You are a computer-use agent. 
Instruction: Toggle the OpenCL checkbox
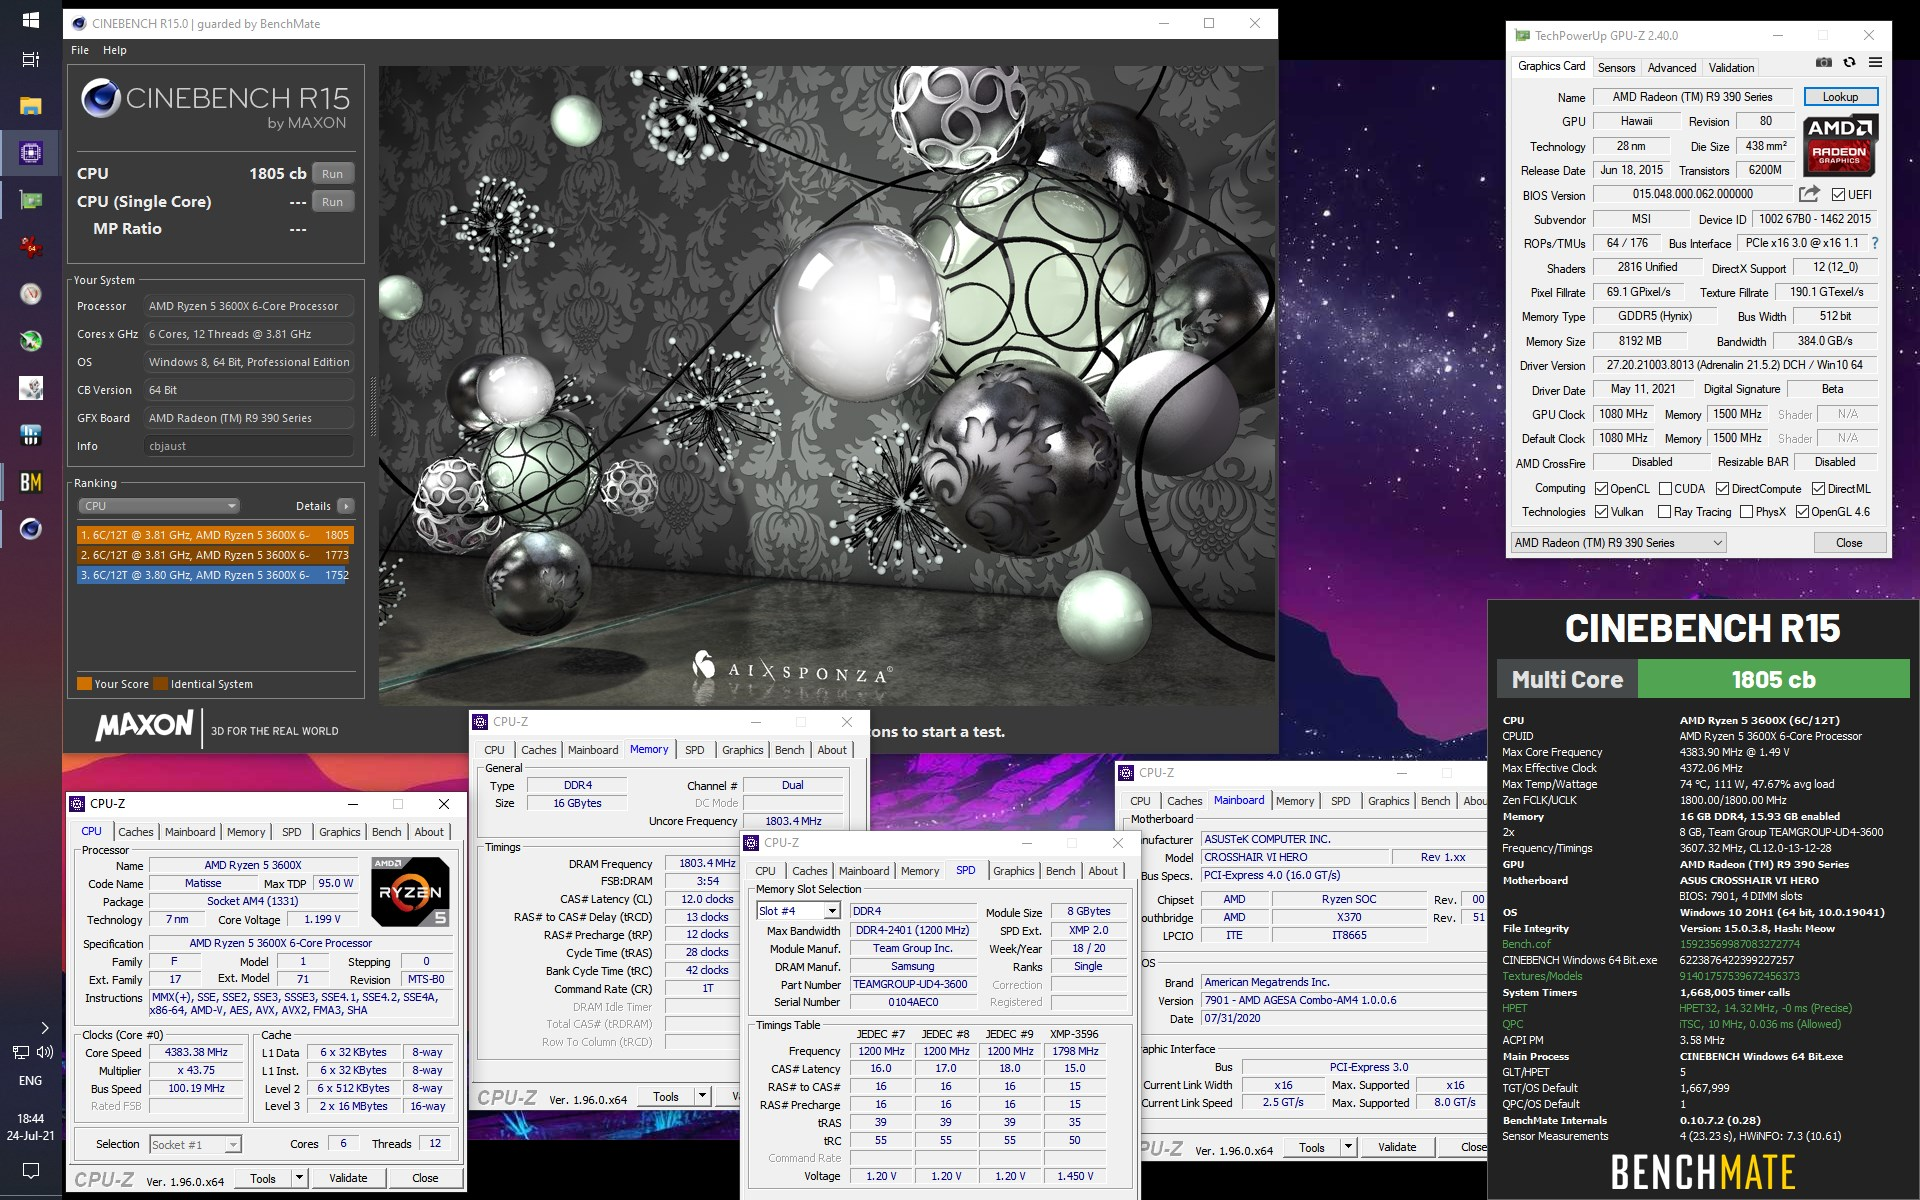(1601, 489)
